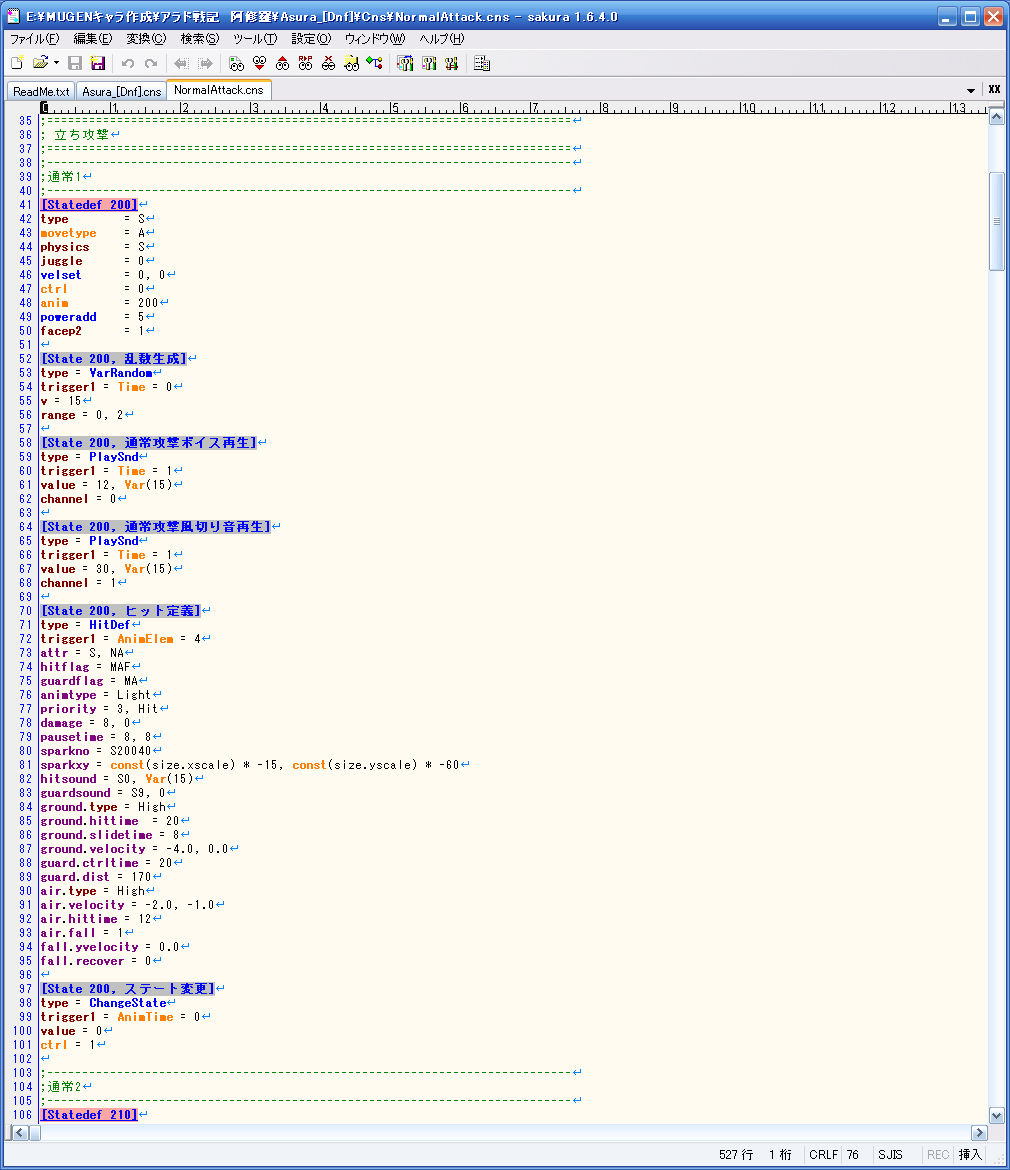
Task: Find previous match with up-arrow binoculars
Action: tap(282, 63)
